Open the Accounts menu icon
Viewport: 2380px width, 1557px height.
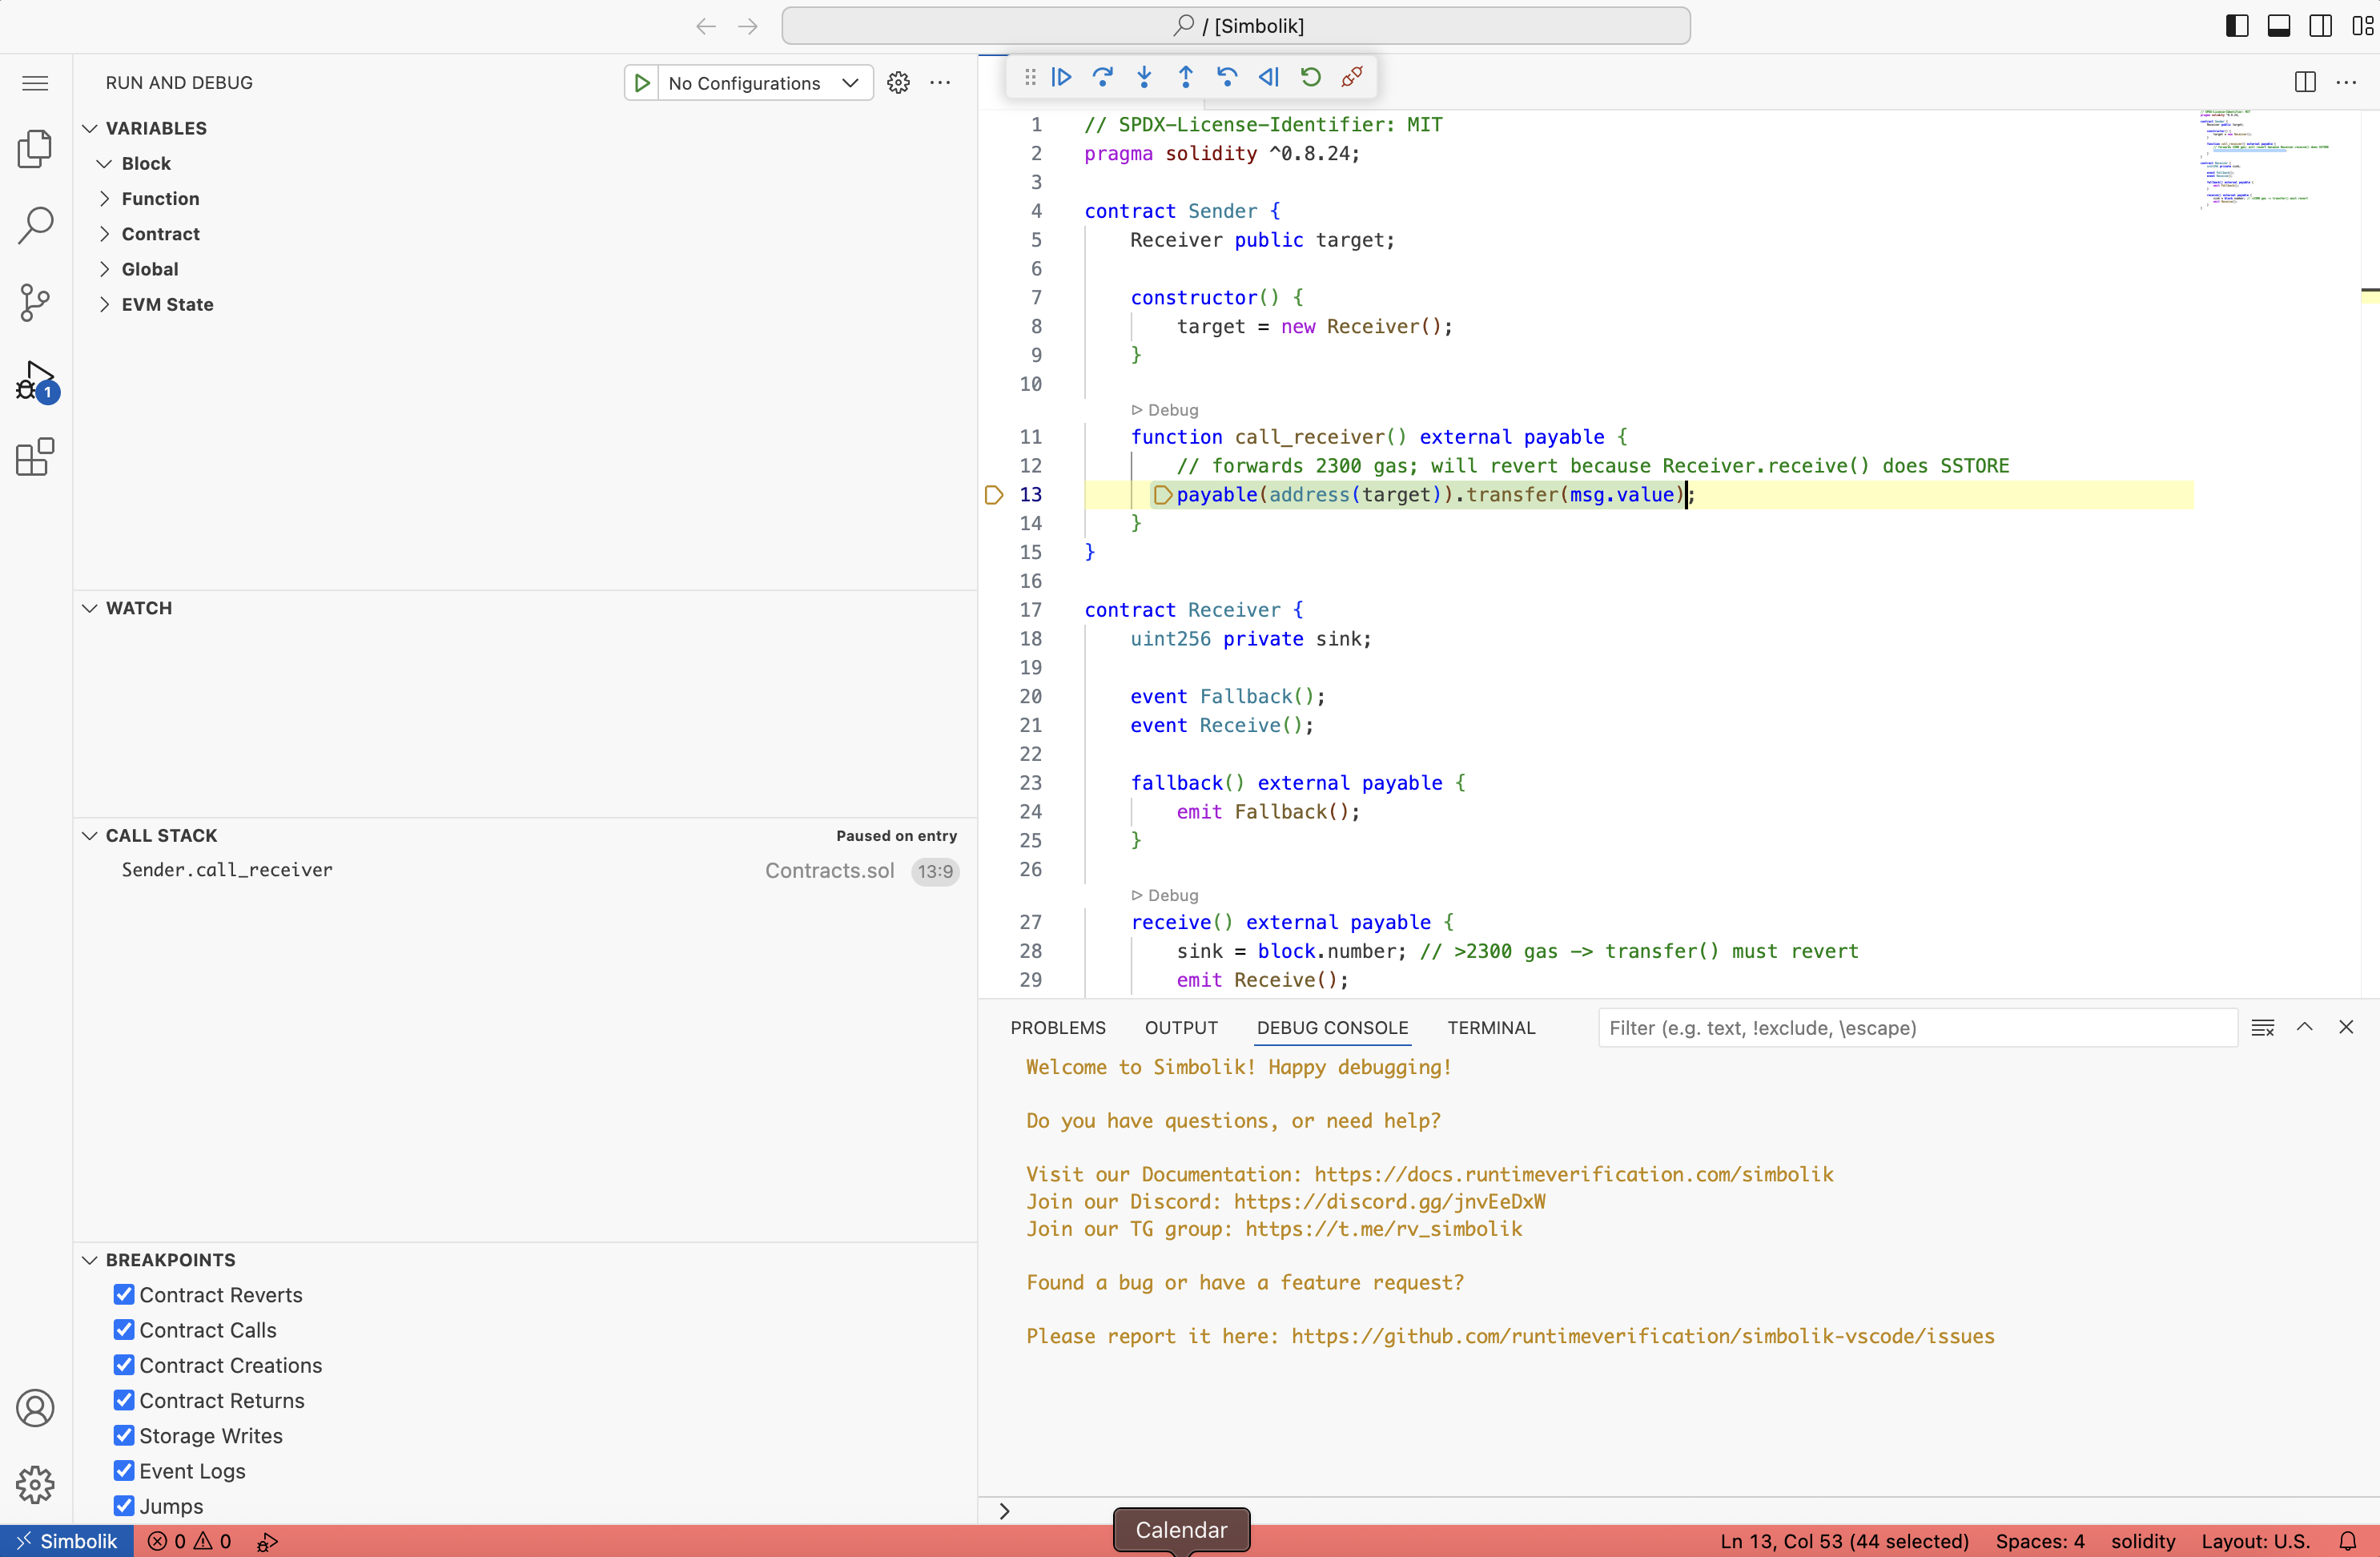(x=35, y=1408)
